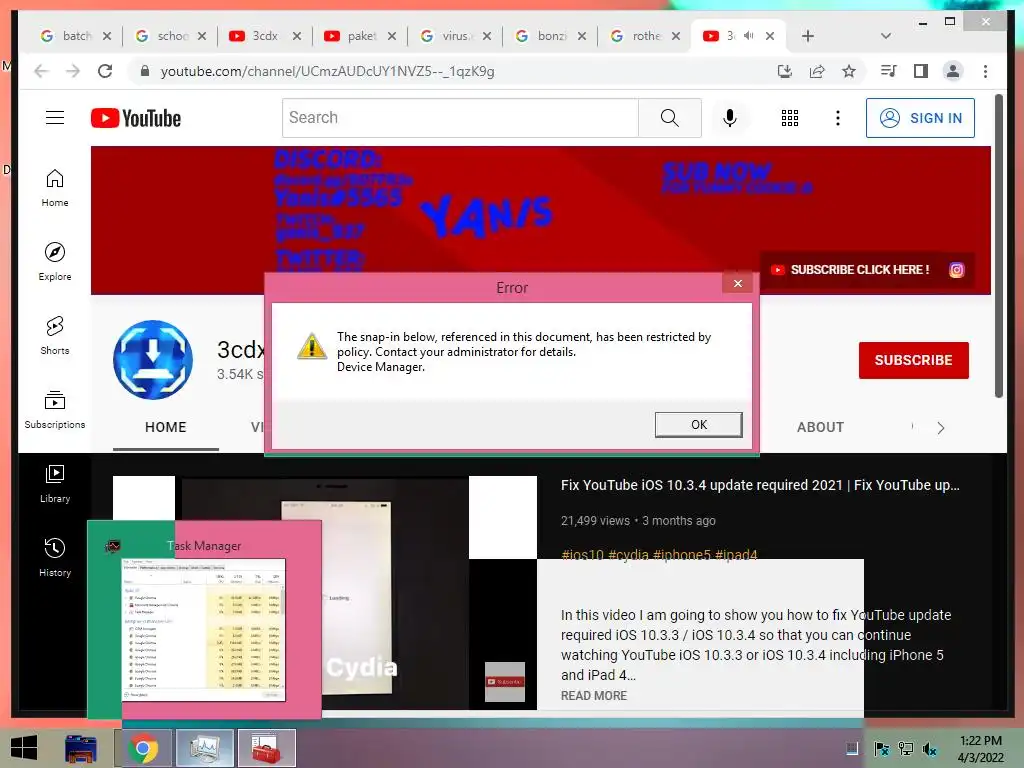Mute the playing tab via speaker icon
This screenshot has width=1024, height=768.
(749, 36)
